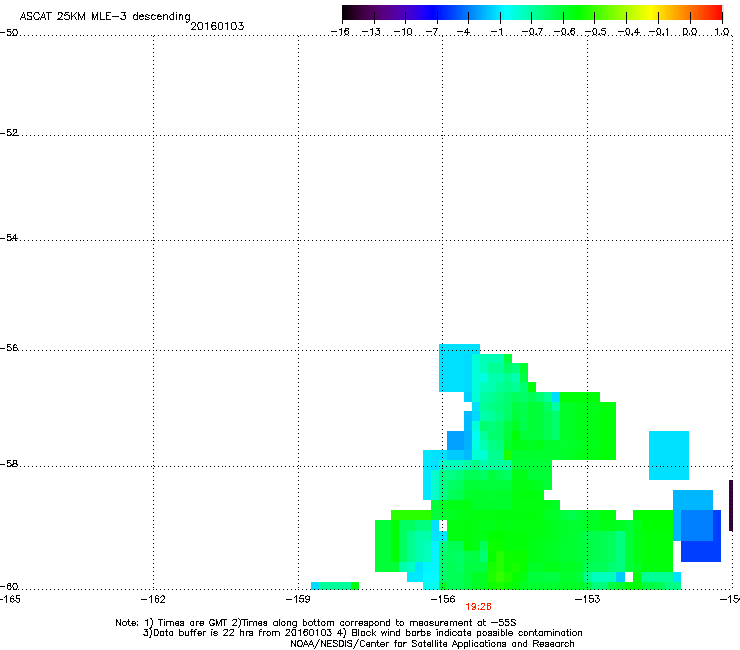Viewport: 740px width, 650px height.
Task: Click the -13 value on the color scale
Action: 371,32
